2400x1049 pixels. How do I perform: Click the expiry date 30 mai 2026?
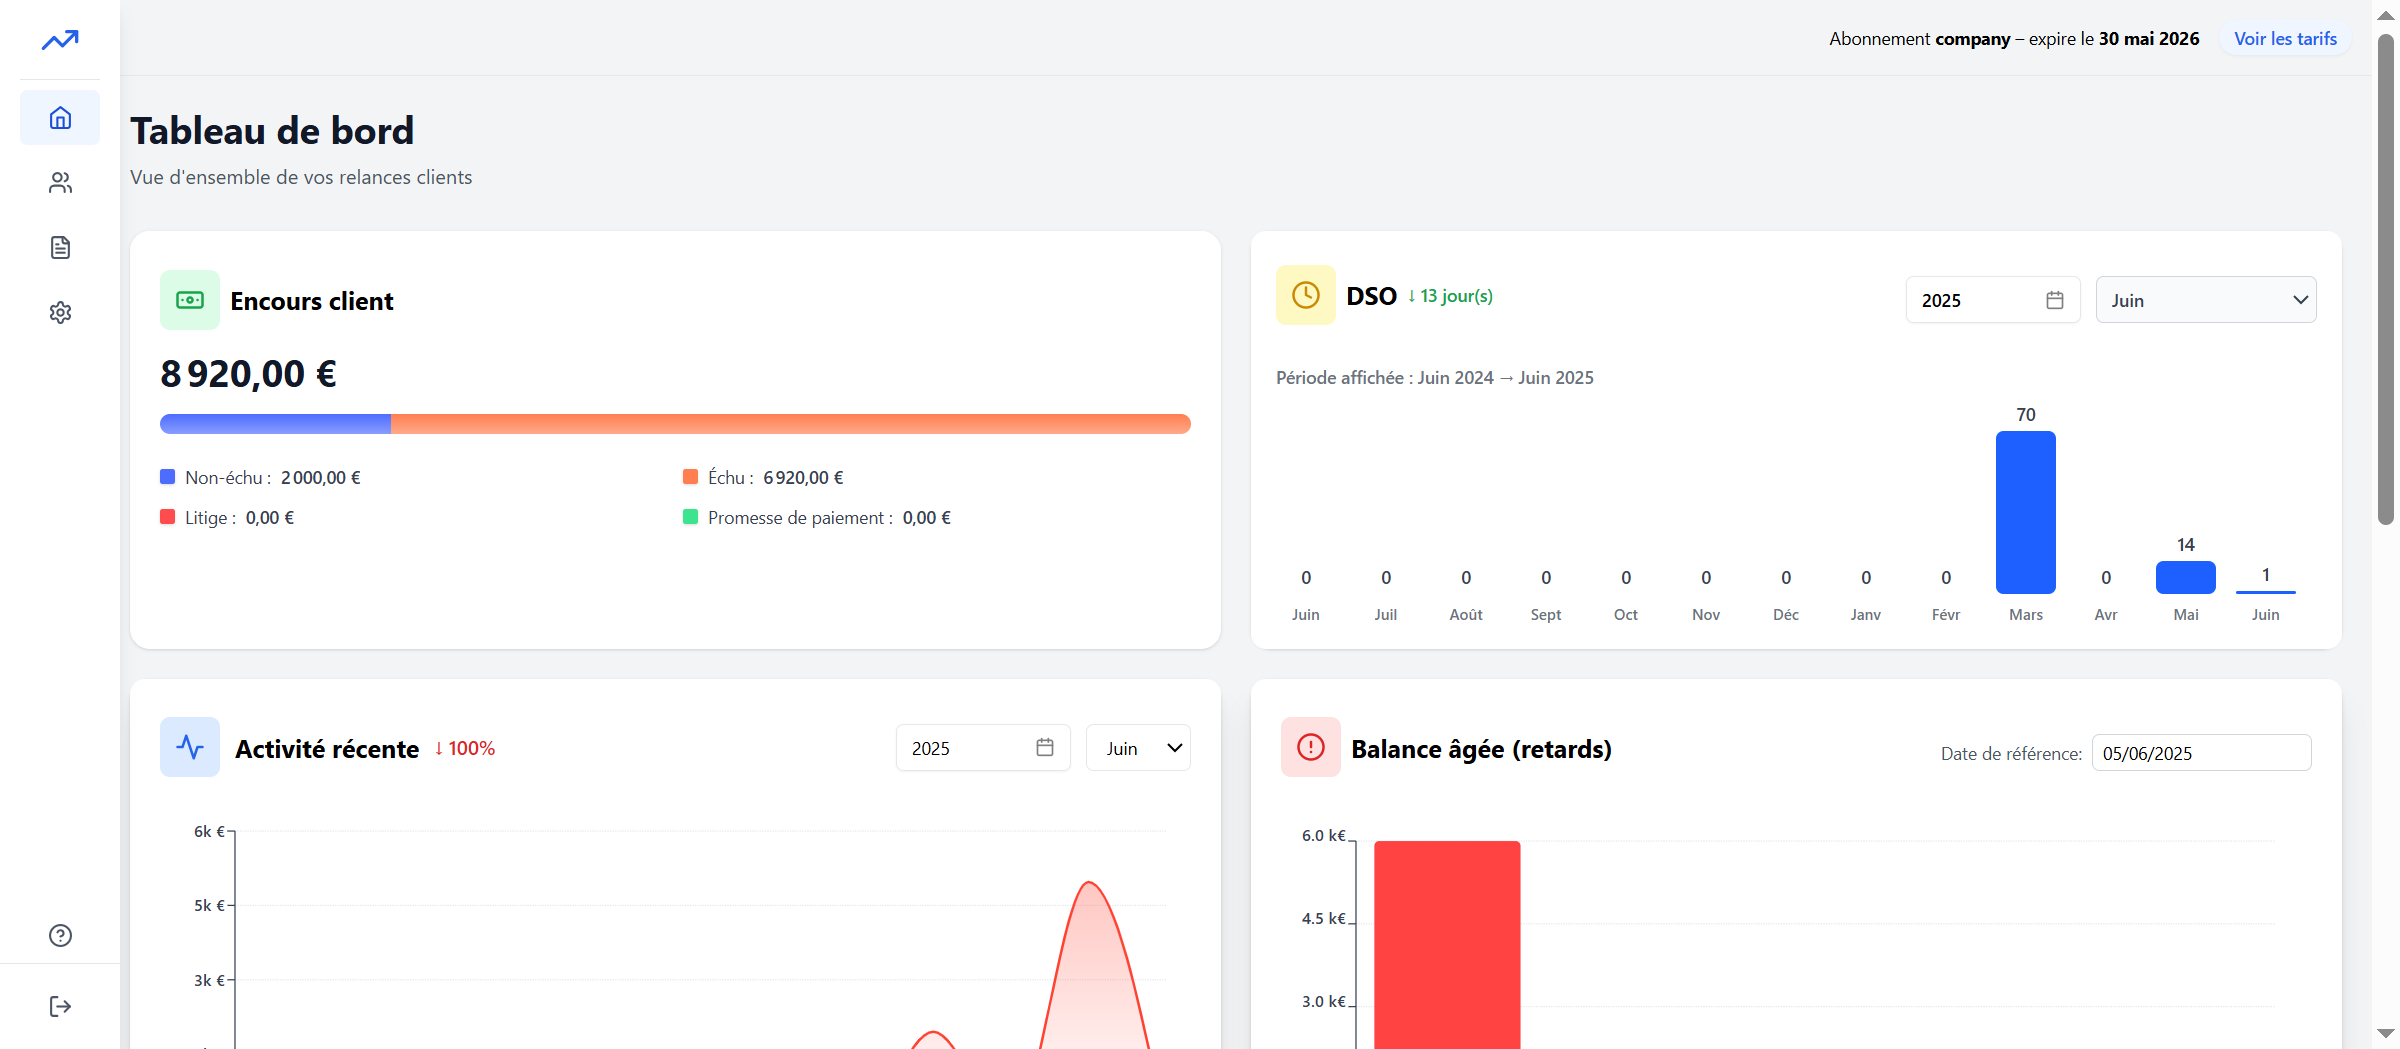coord(2149,39)
